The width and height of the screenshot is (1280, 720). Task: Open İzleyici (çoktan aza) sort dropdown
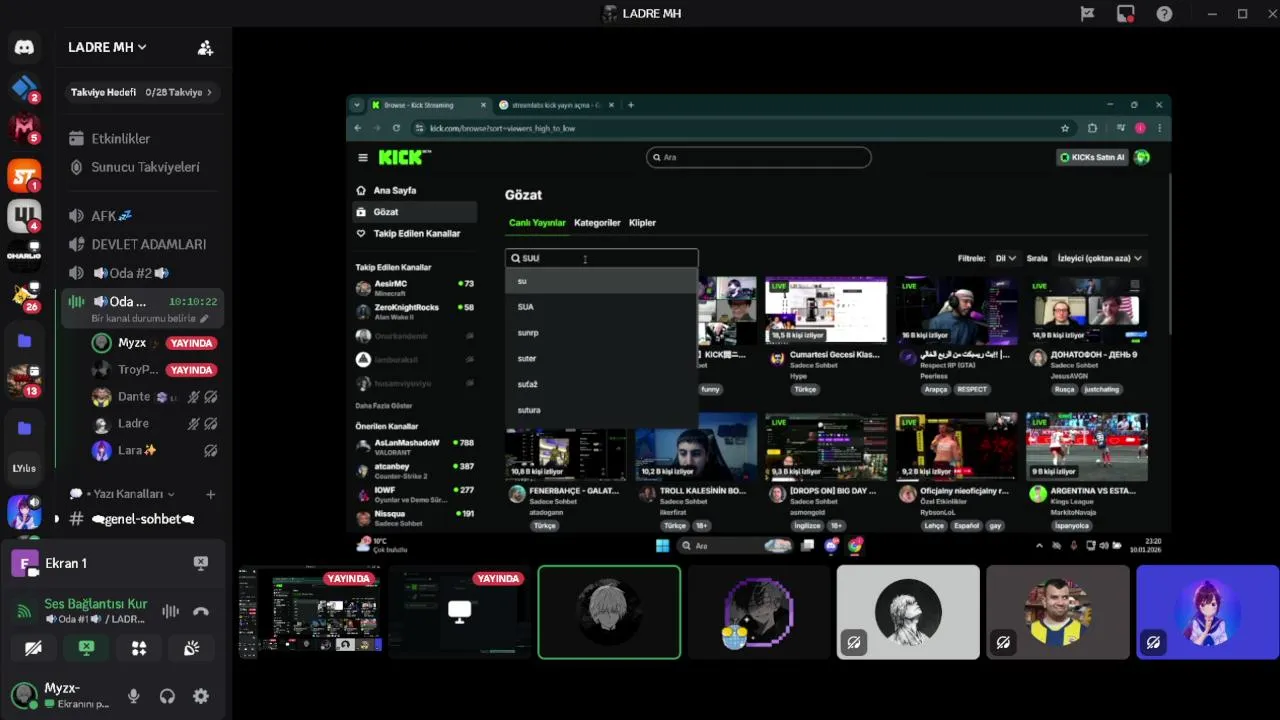(x=1100, y=258)
